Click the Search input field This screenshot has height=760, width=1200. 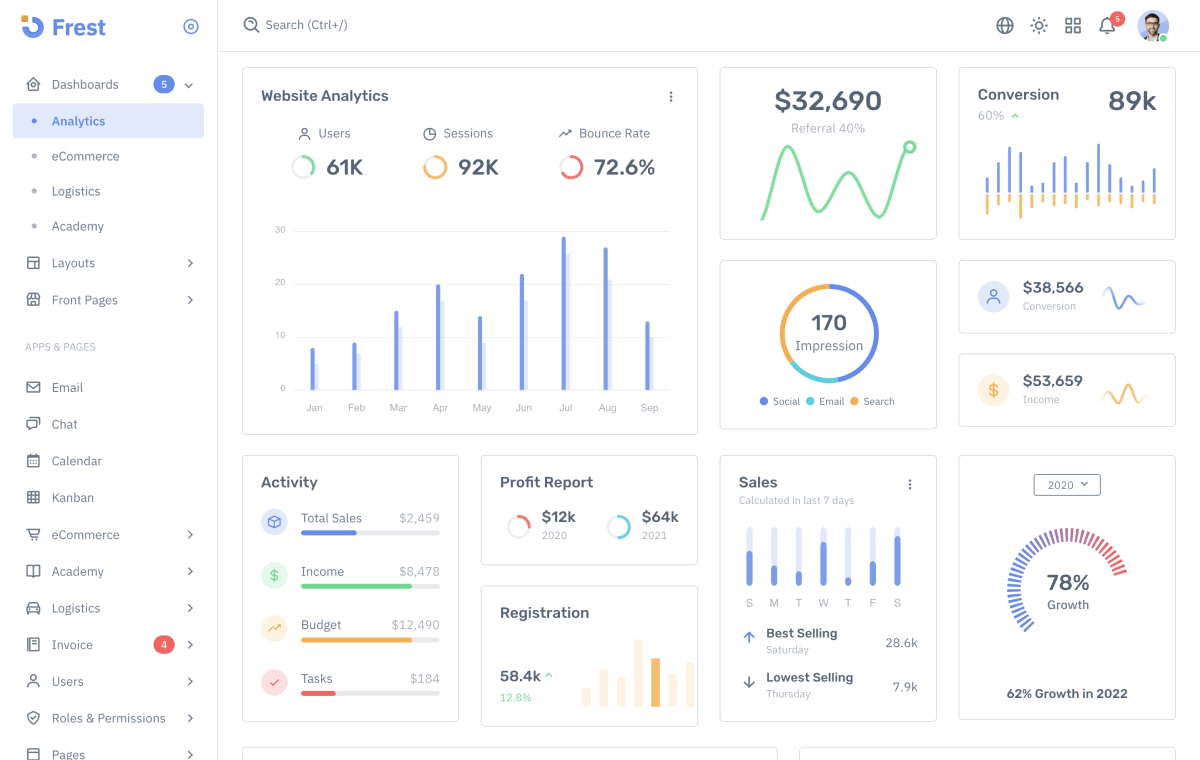[400, 25]
